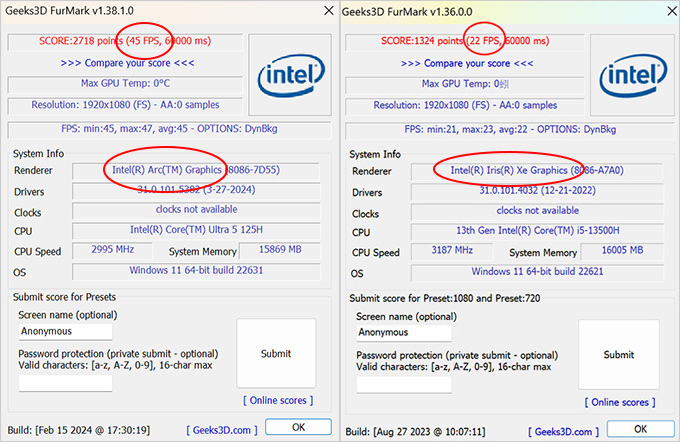Focus screen name field in v1.36.0.0 window
The height and width of the screenshot is (442, 680).
pyautogui.click(x=404, y=333)
